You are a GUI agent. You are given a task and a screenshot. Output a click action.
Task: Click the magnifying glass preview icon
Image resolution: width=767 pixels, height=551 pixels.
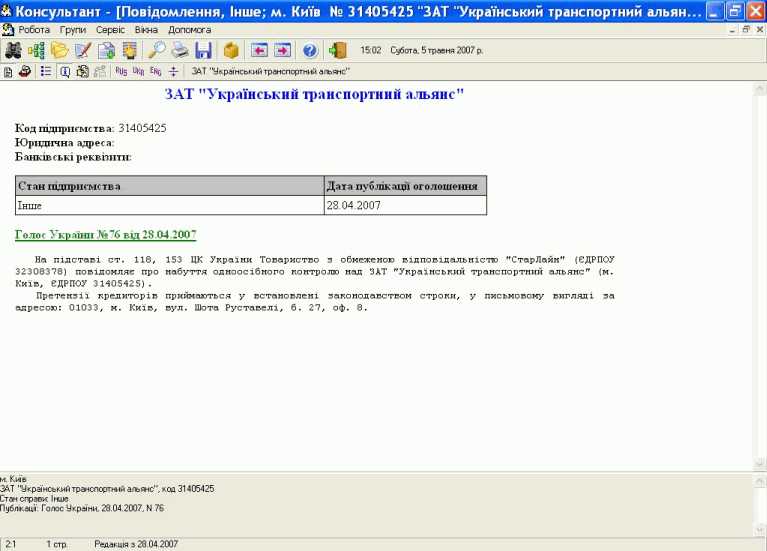click(157, 50)
